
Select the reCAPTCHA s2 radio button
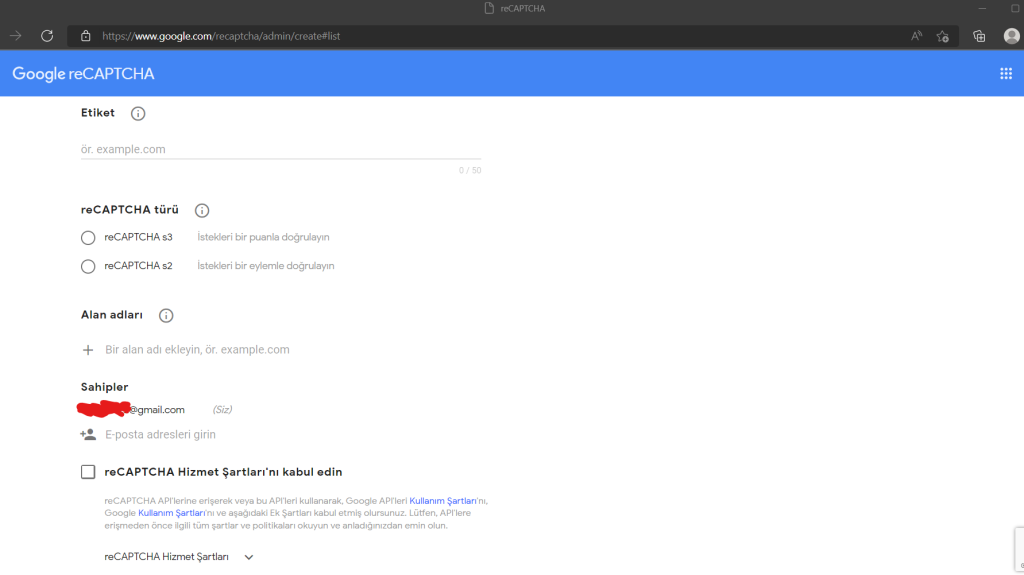[x=88, y=266]
